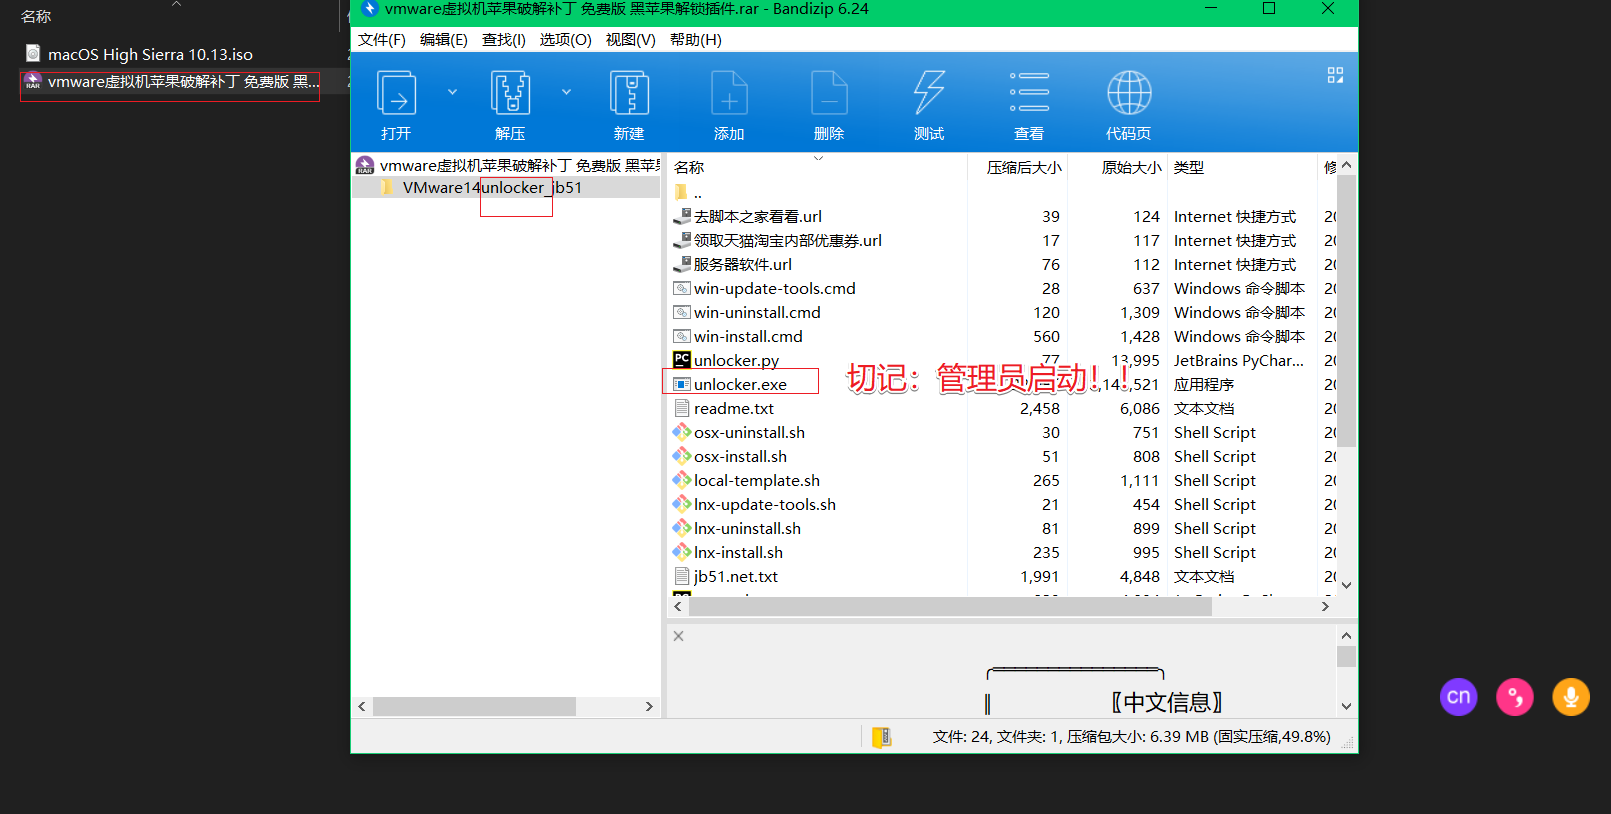Click comment panel scrollbar down arrow

[x=1346, y=706]
